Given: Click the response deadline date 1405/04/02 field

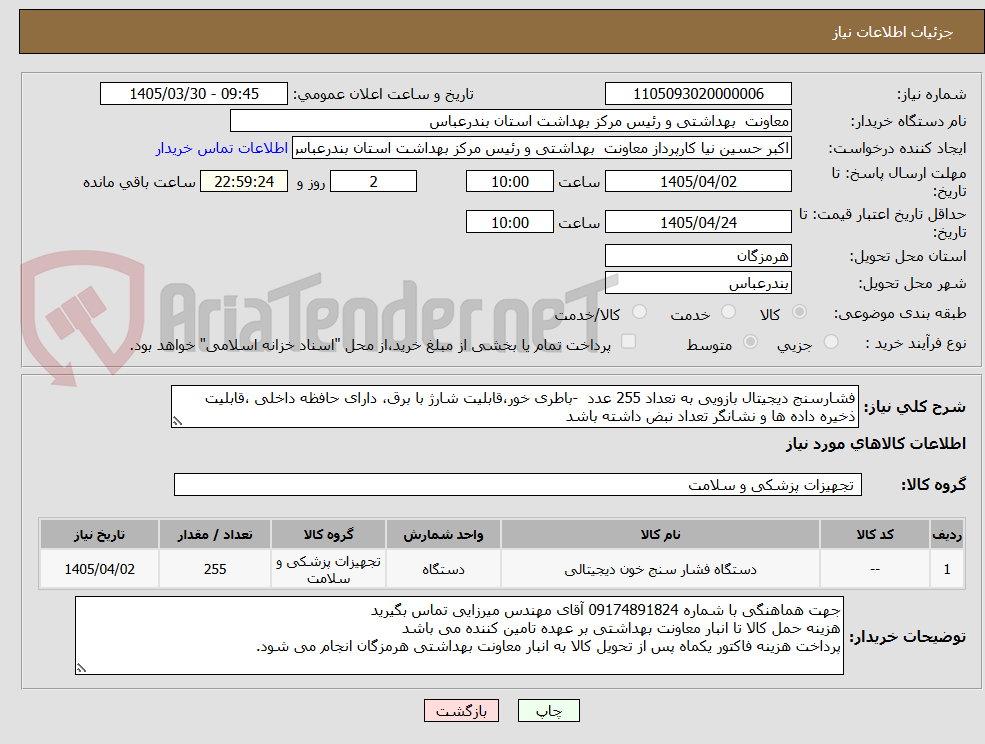Looking at the screenshot, I should pyautogui.click(x=698, y=182).
